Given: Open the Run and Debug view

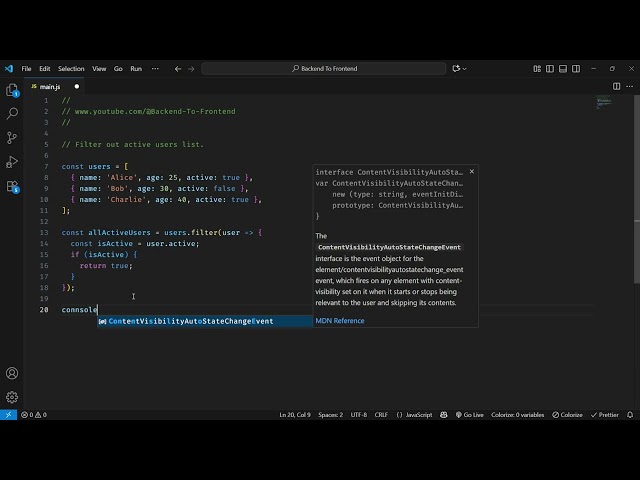Looking at the screenshot, I should pos(12,162).
